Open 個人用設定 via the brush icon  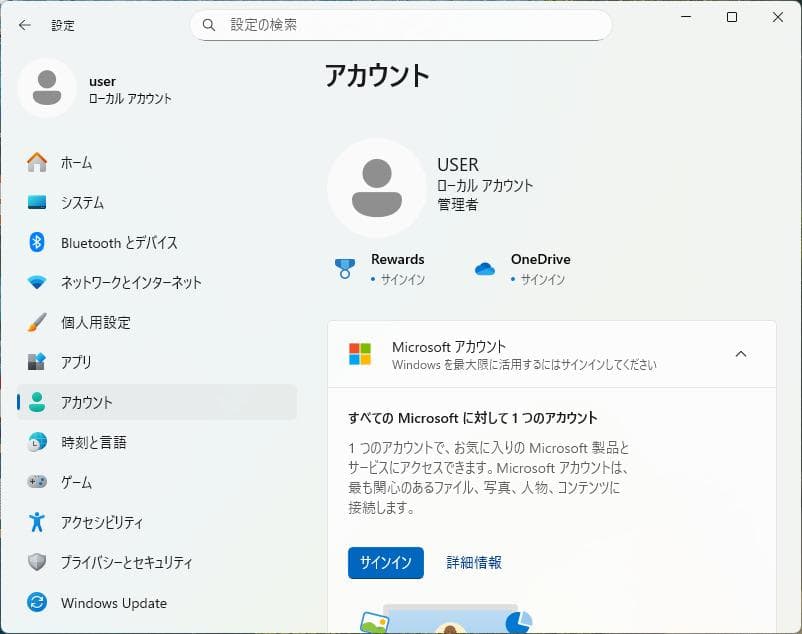click(36, 322)
